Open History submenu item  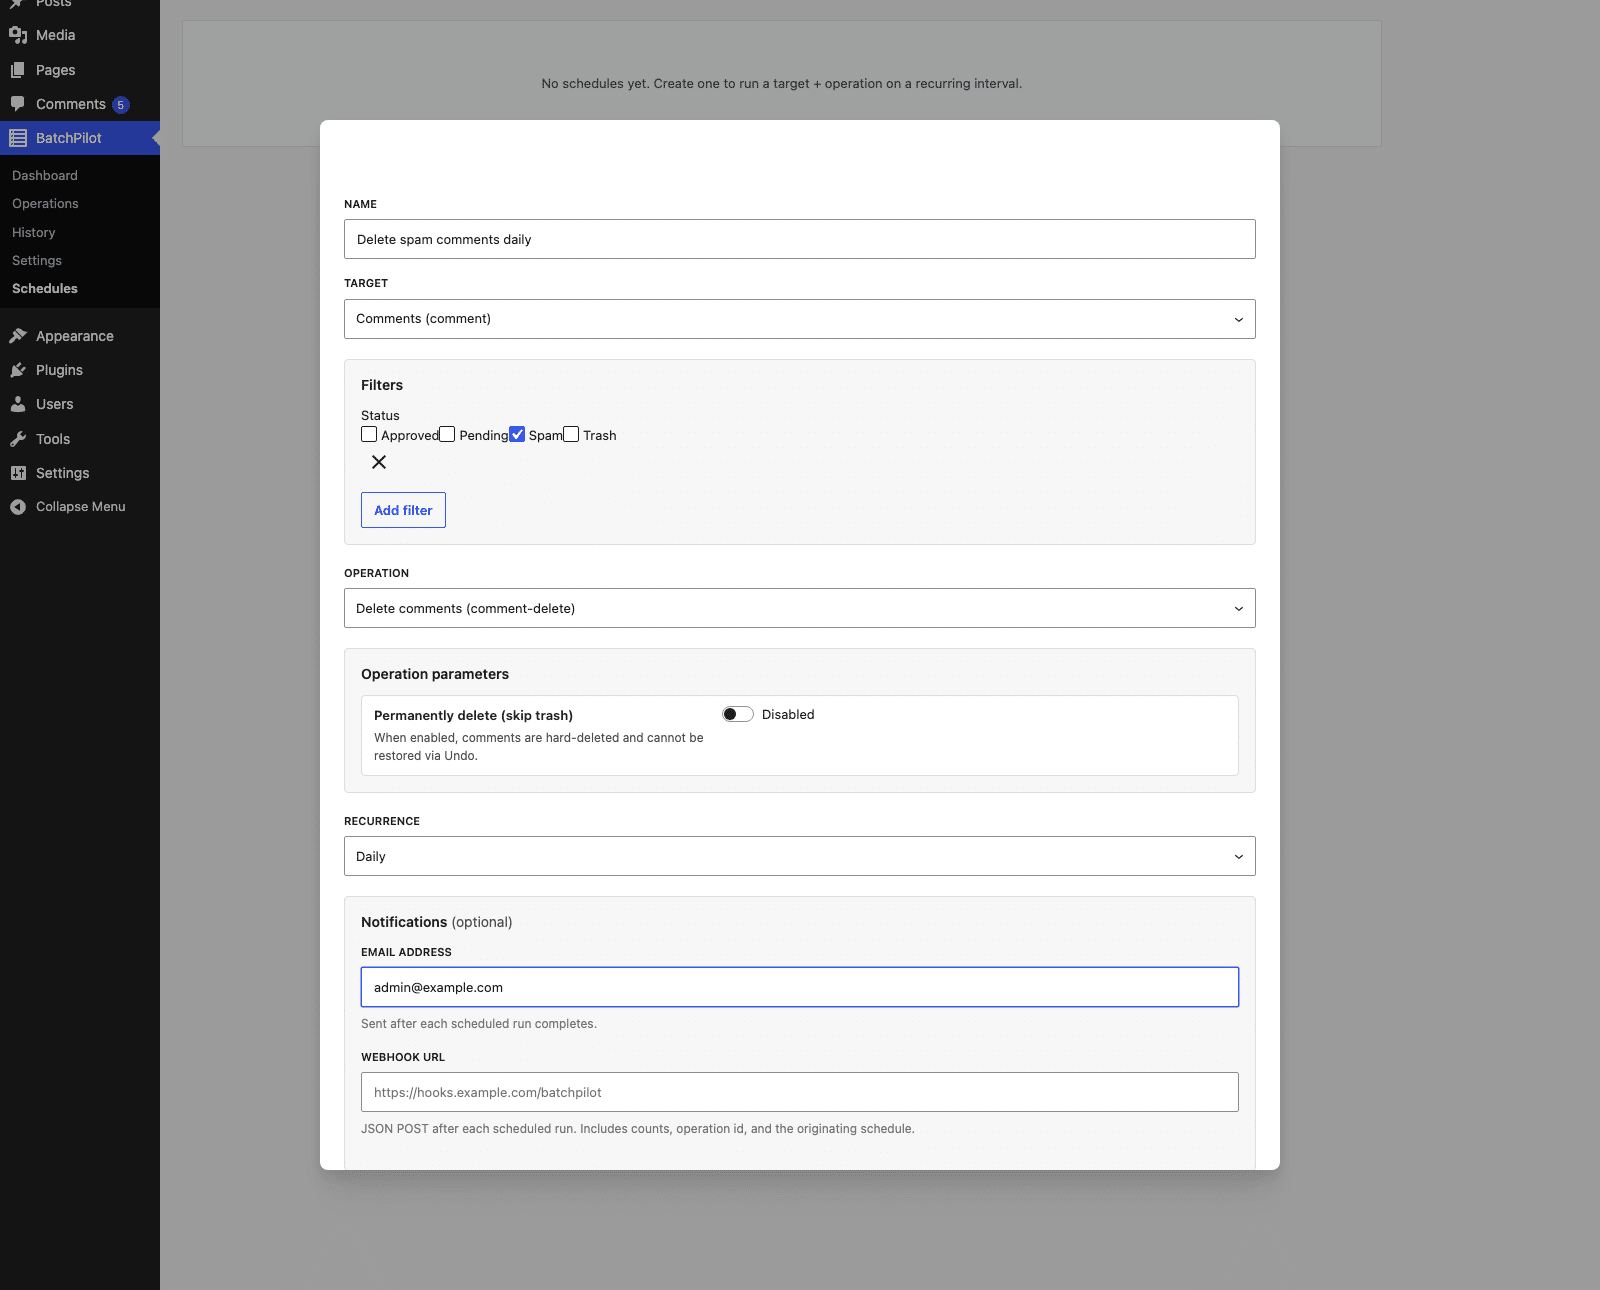[34, 232]
